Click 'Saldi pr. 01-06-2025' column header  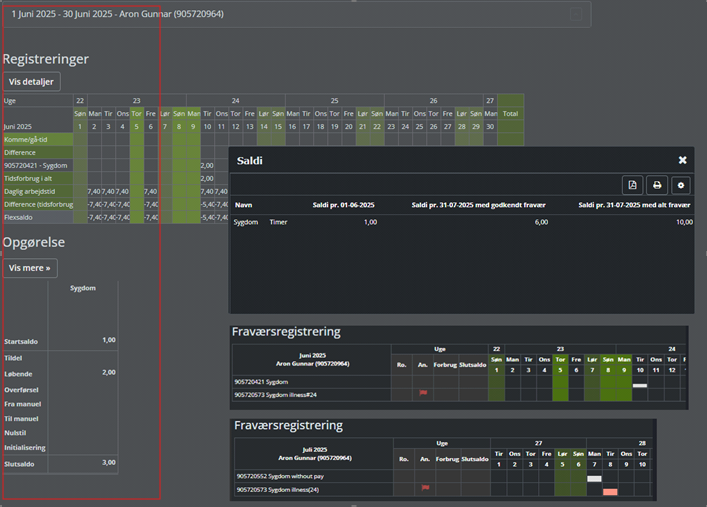(x=344, y=204)
